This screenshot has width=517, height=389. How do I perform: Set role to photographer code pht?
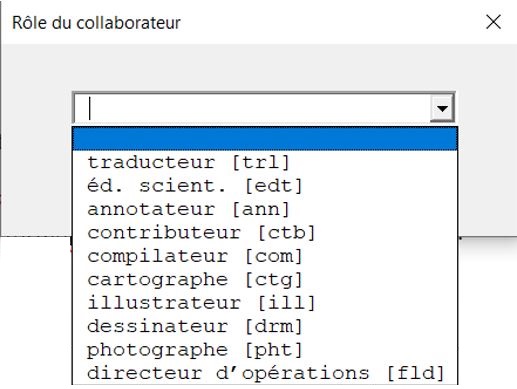pos(265,350)
